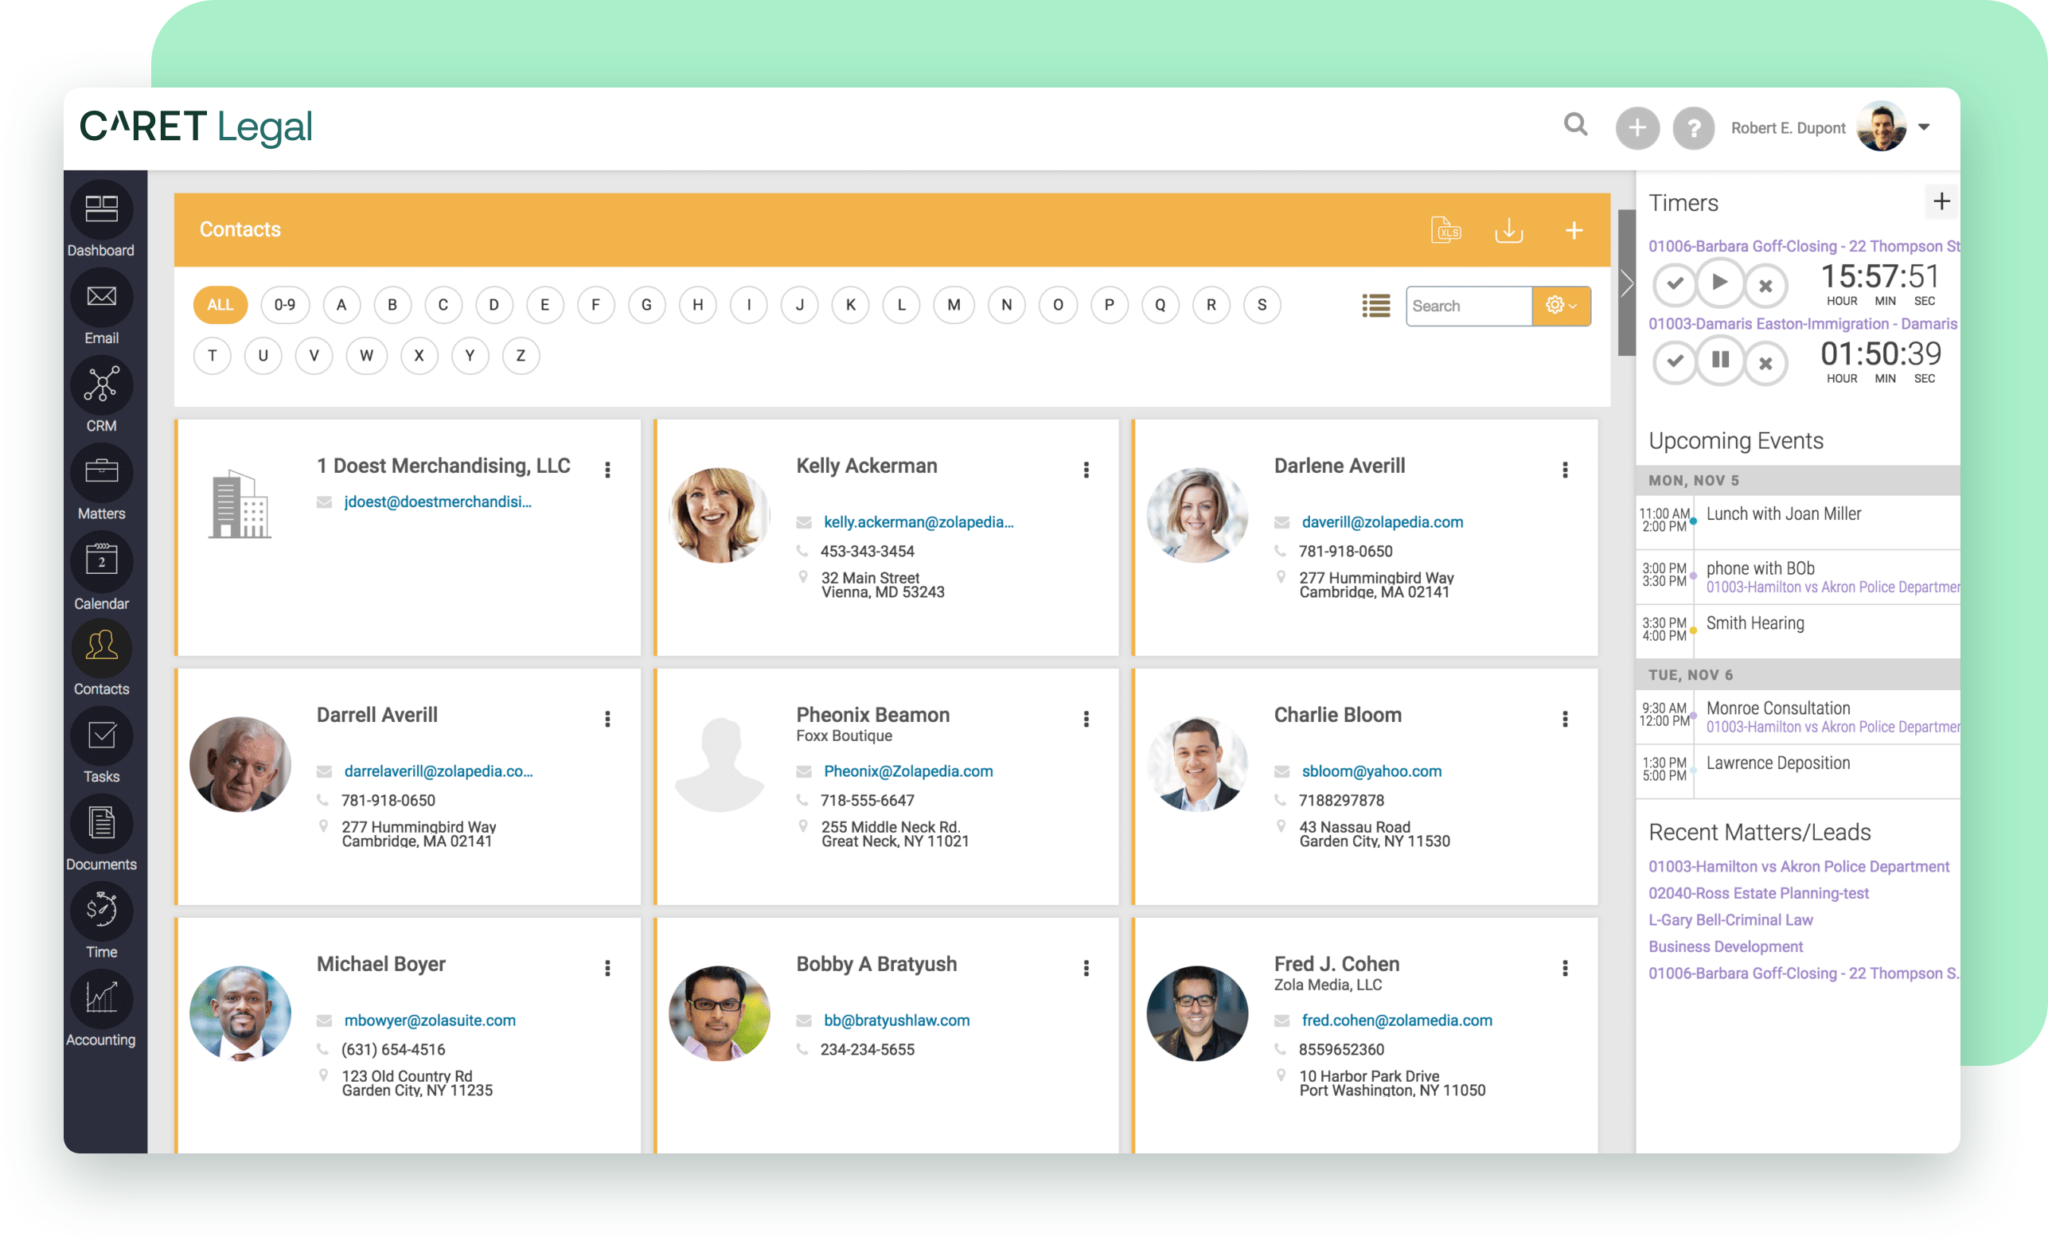Viewport: 2048px width, 1241px height.
Task: Select the ALL contacts filter
Action: click(x=220, y=305)
